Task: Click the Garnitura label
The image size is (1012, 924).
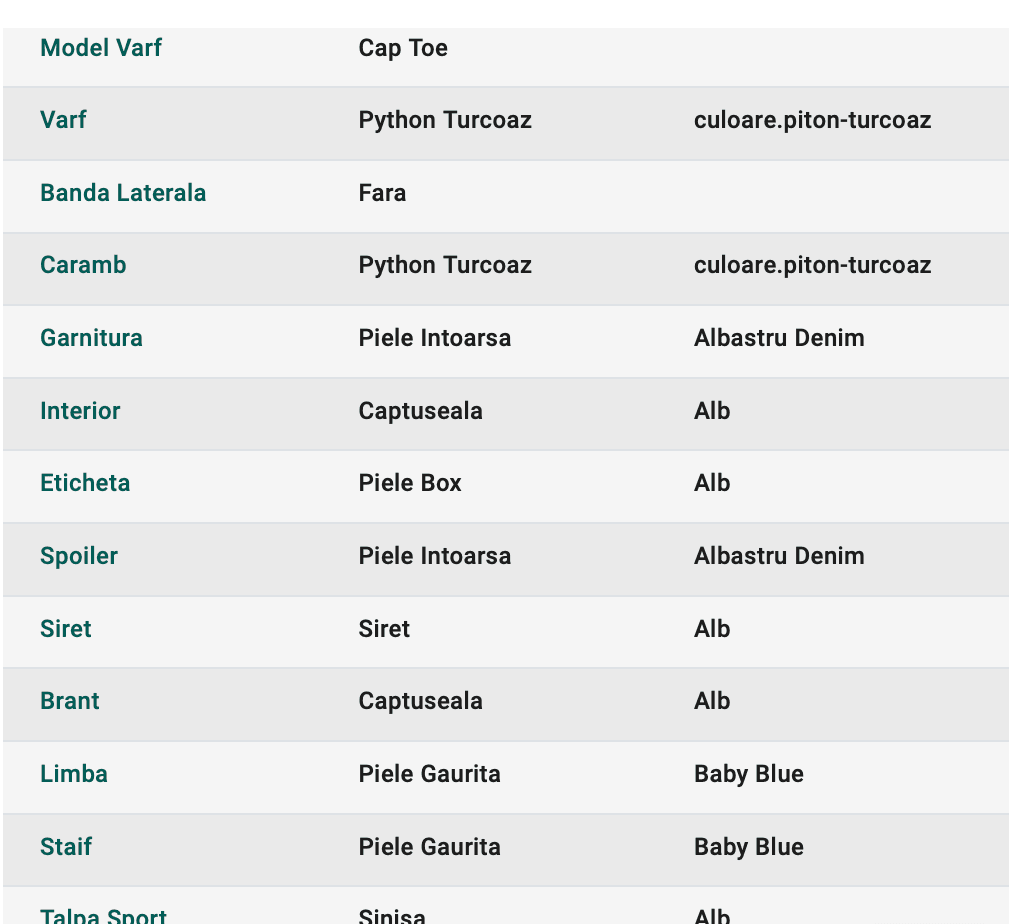Action: click(91, 338)
